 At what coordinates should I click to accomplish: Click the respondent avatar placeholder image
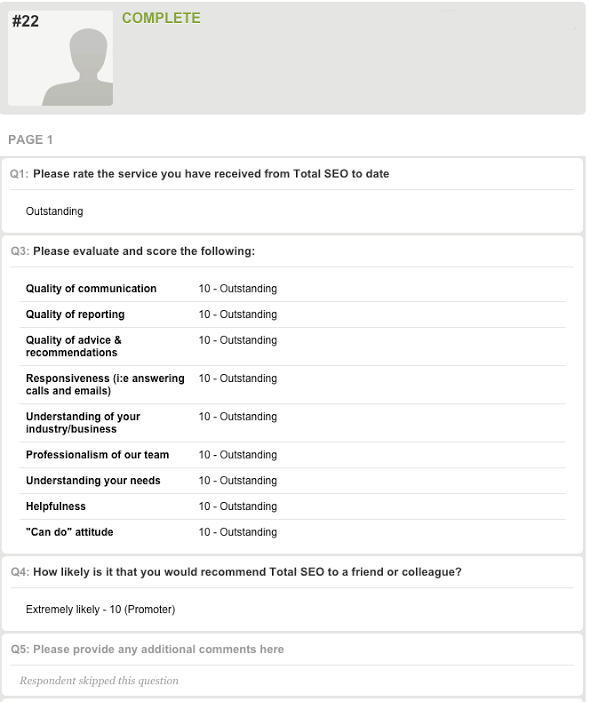(x=60, y=58)
